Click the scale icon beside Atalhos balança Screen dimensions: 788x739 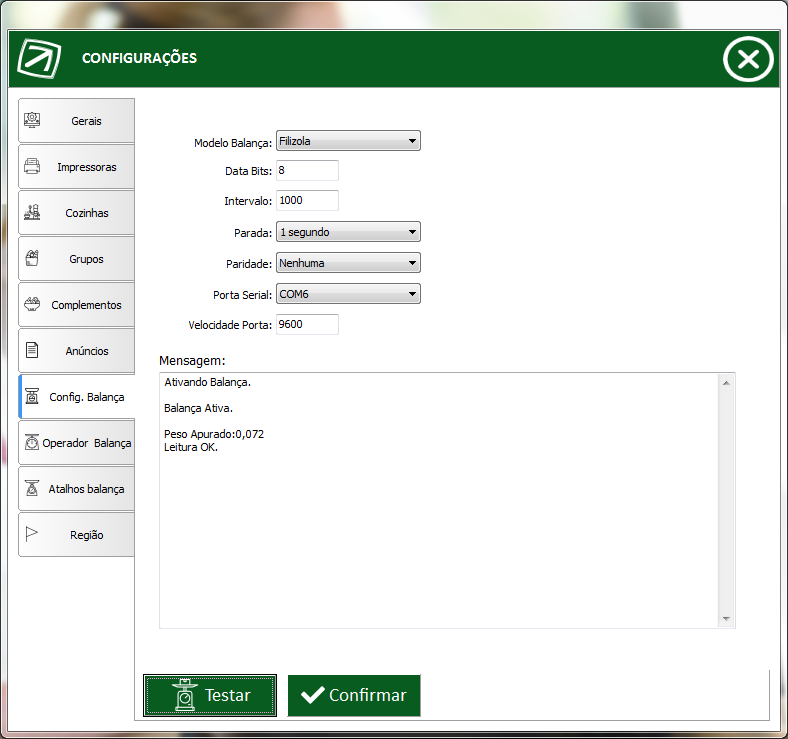32,488
